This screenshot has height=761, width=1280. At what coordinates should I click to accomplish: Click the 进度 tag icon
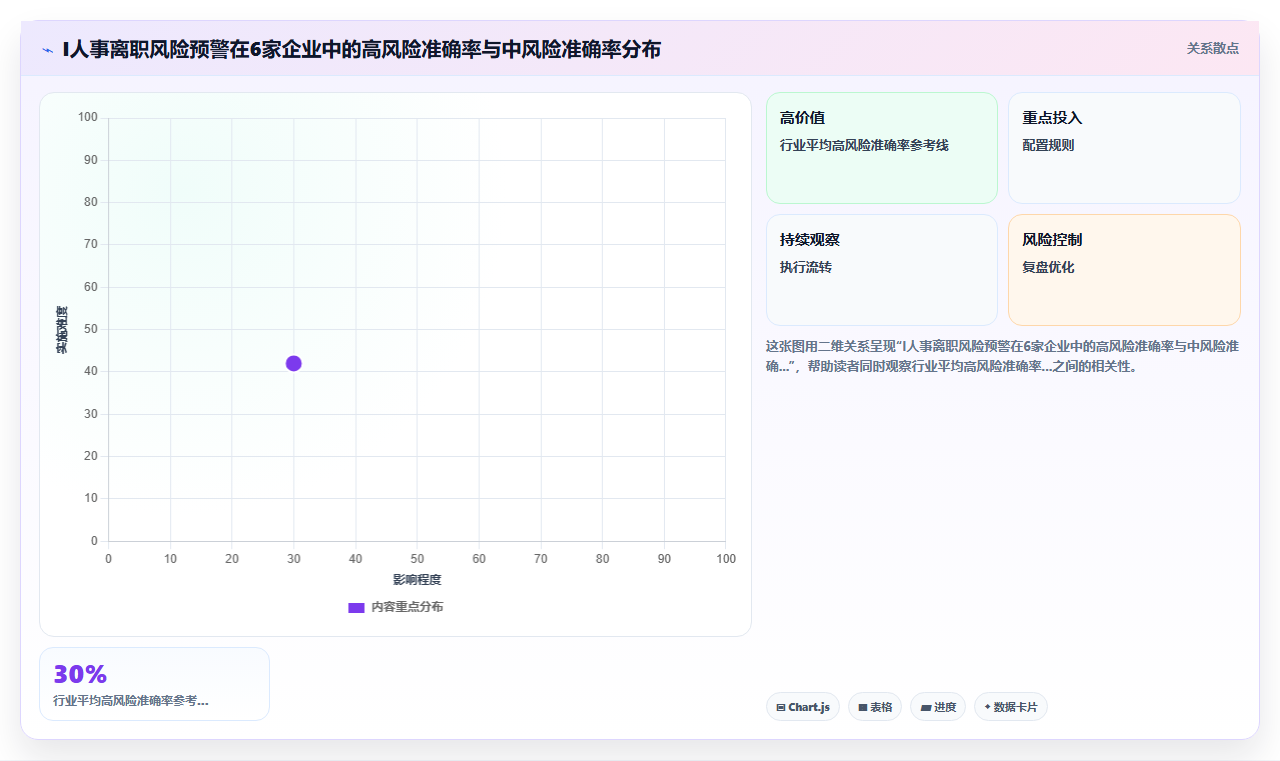click(926, 707)
